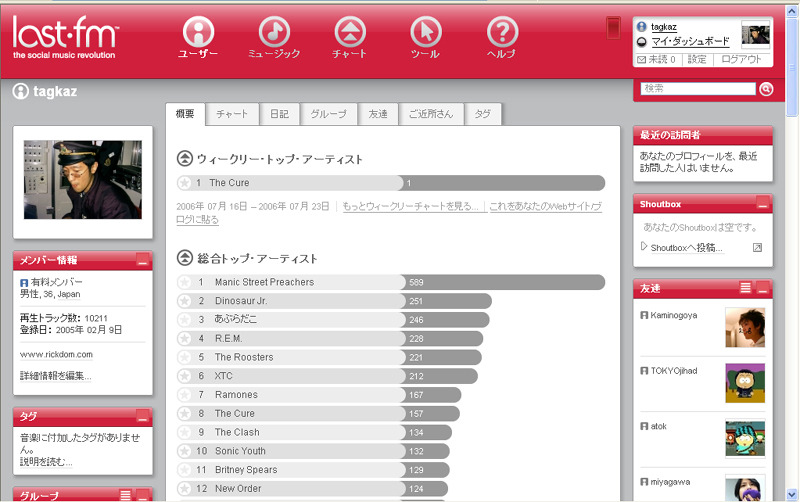800x502 pixels.
Task: Switch to the 日記 tab
Action: [278, 114]
